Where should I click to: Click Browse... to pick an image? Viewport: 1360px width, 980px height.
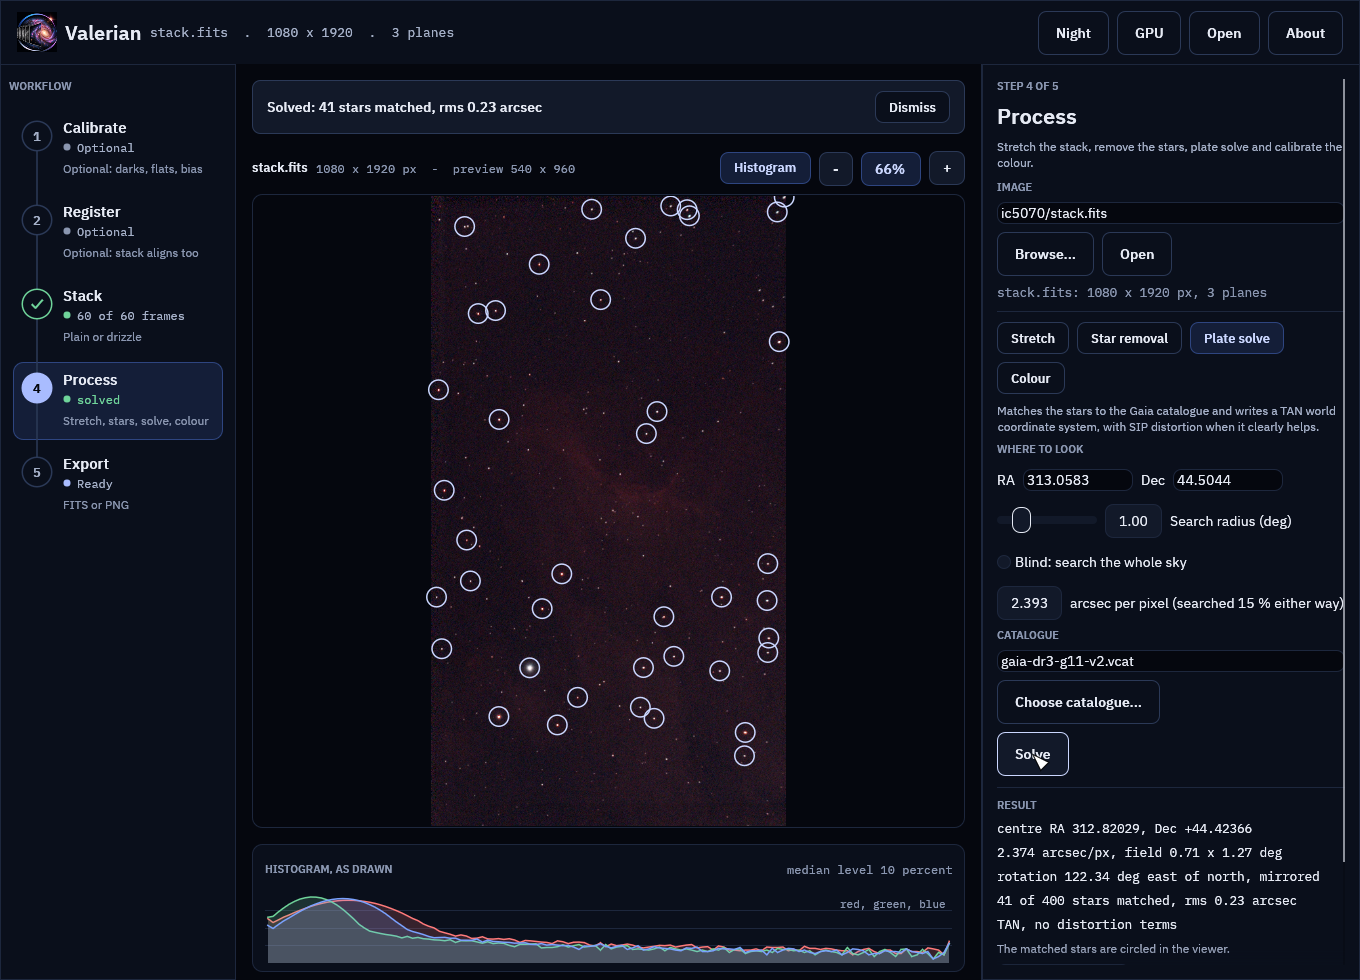[x=1045, y=254]
